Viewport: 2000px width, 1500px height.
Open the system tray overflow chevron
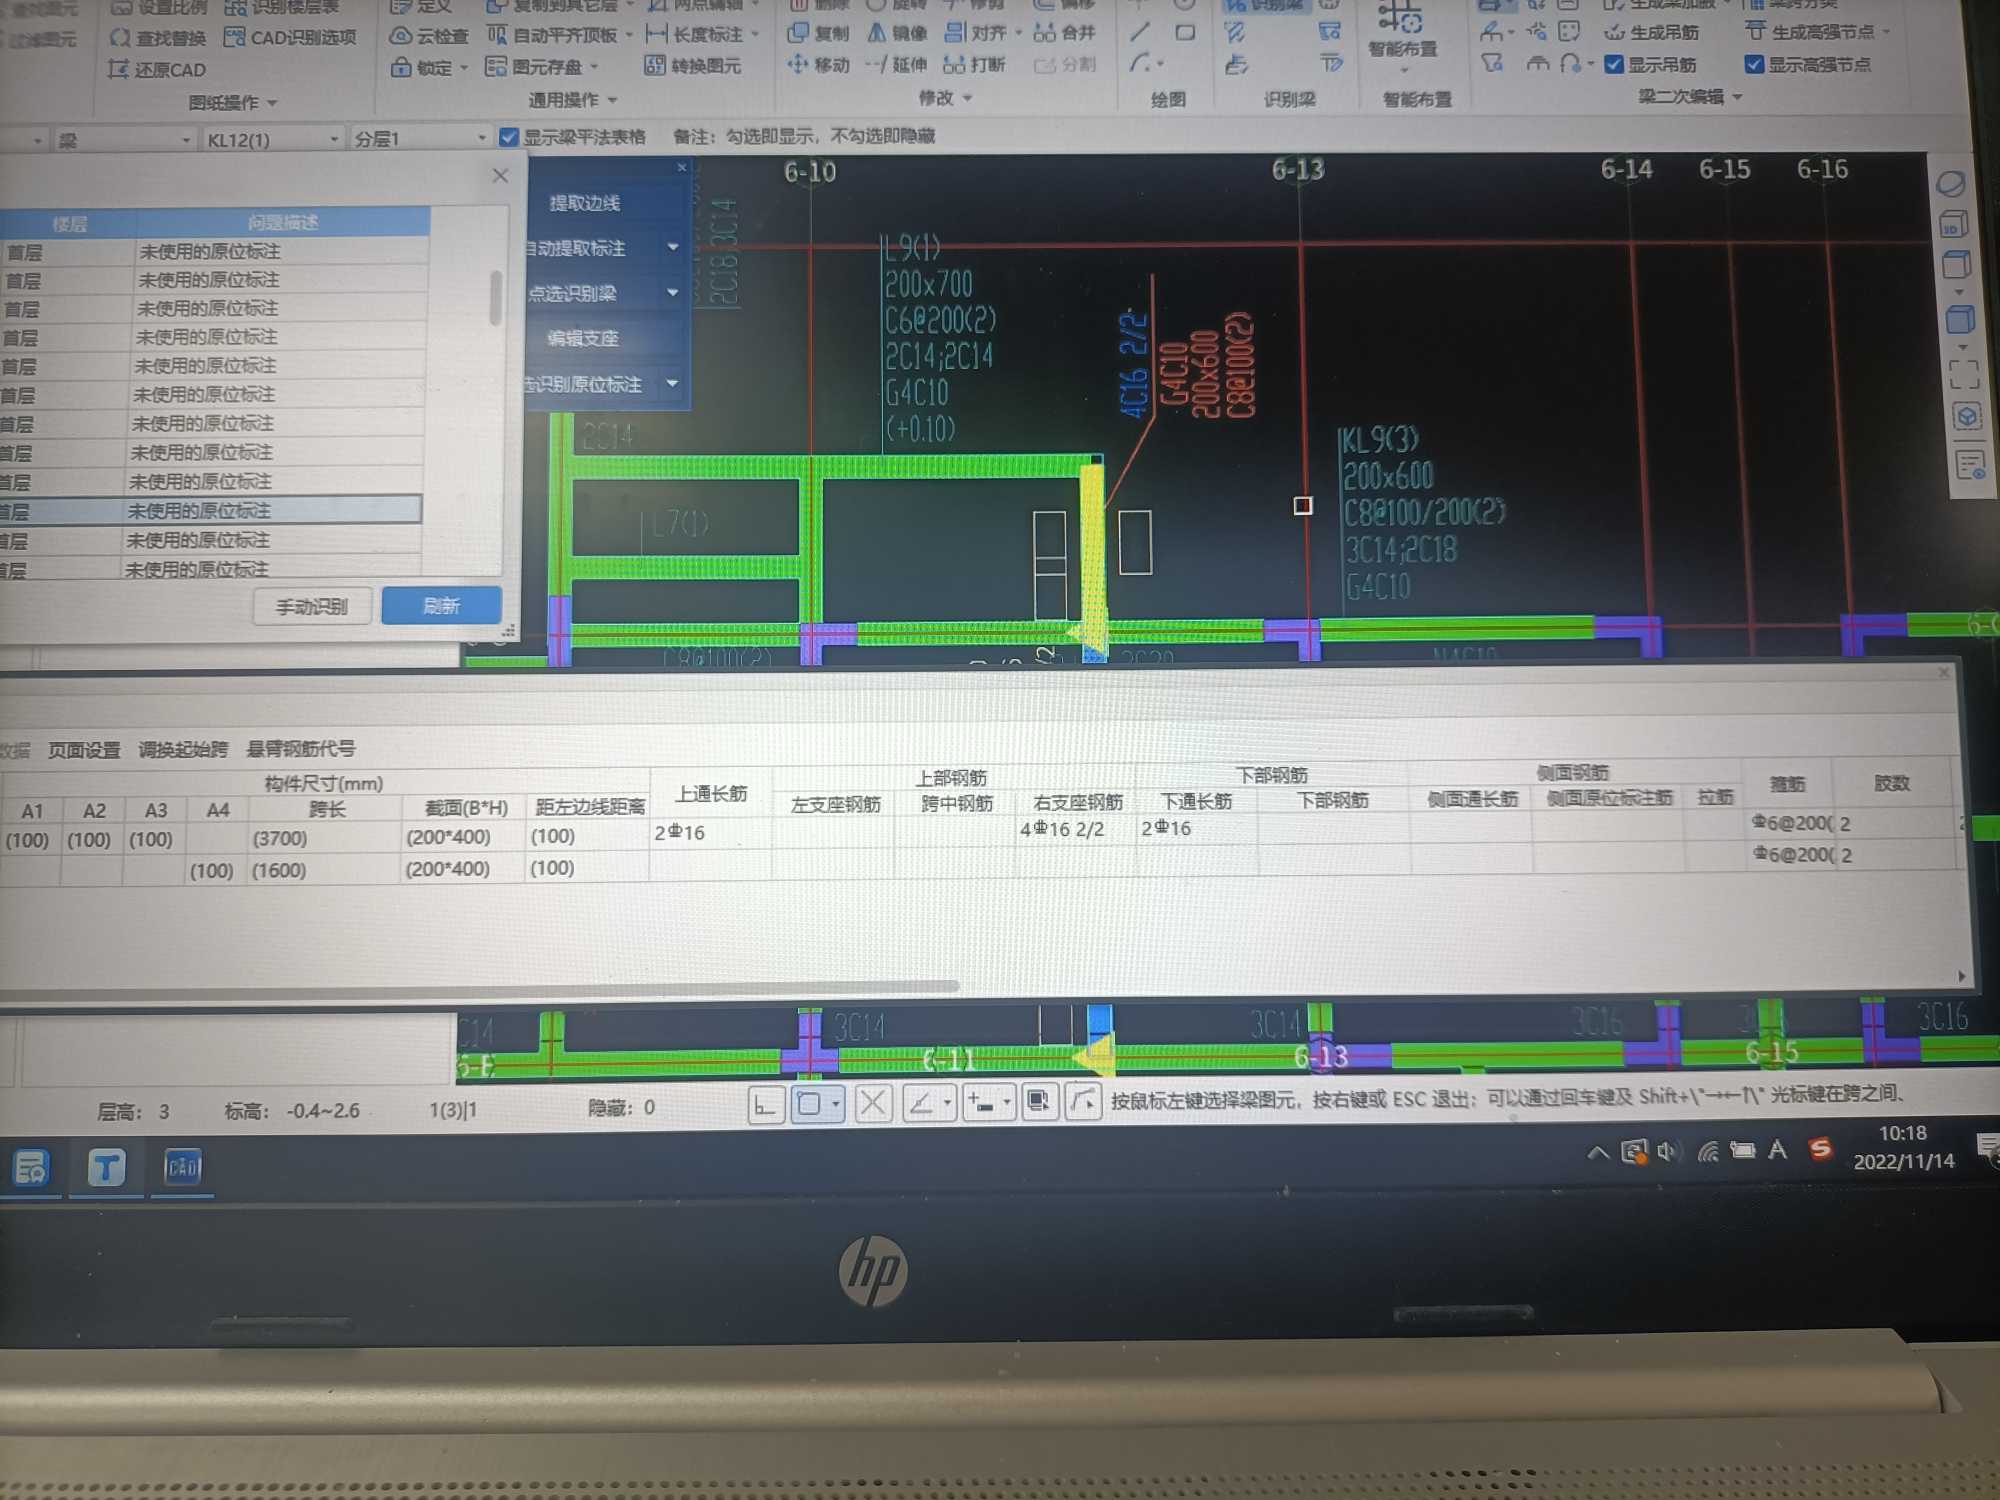(x=1598, y=1152)
